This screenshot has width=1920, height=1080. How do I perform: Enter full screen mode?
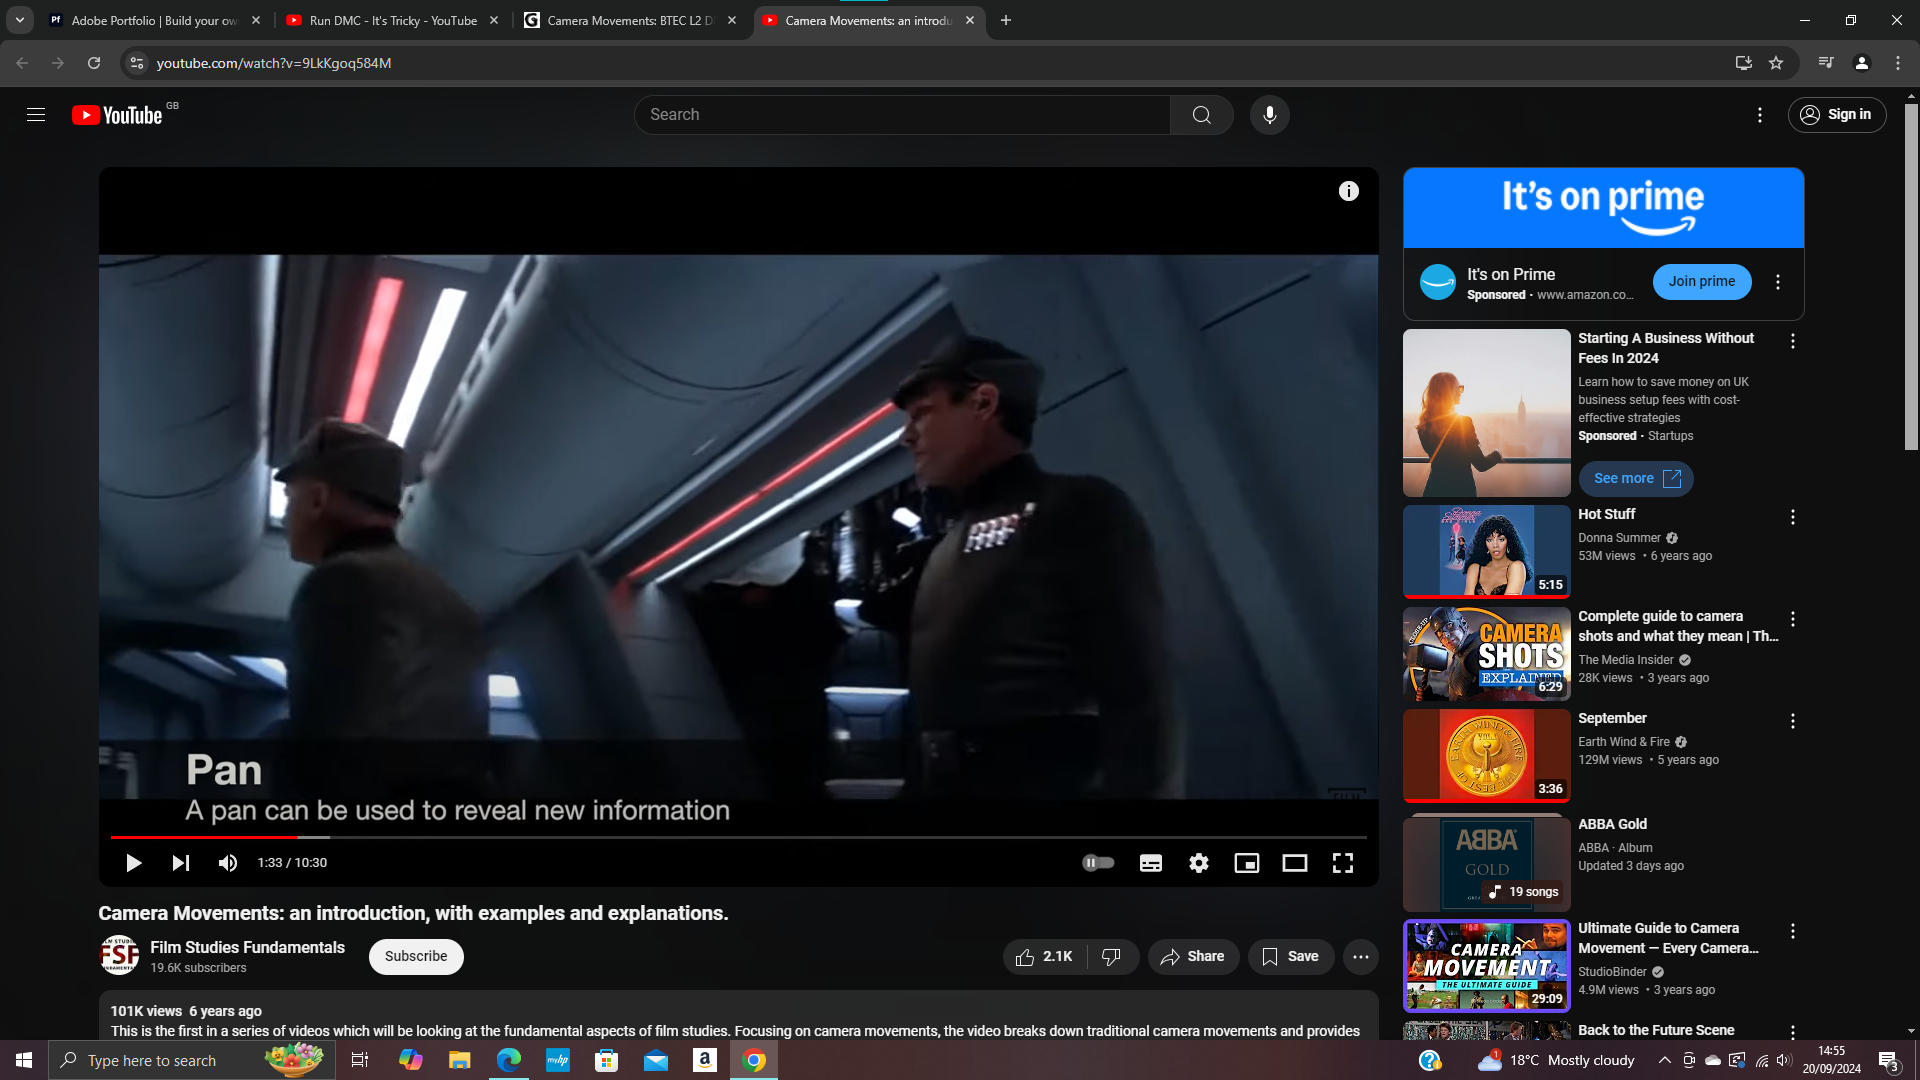1342,863
